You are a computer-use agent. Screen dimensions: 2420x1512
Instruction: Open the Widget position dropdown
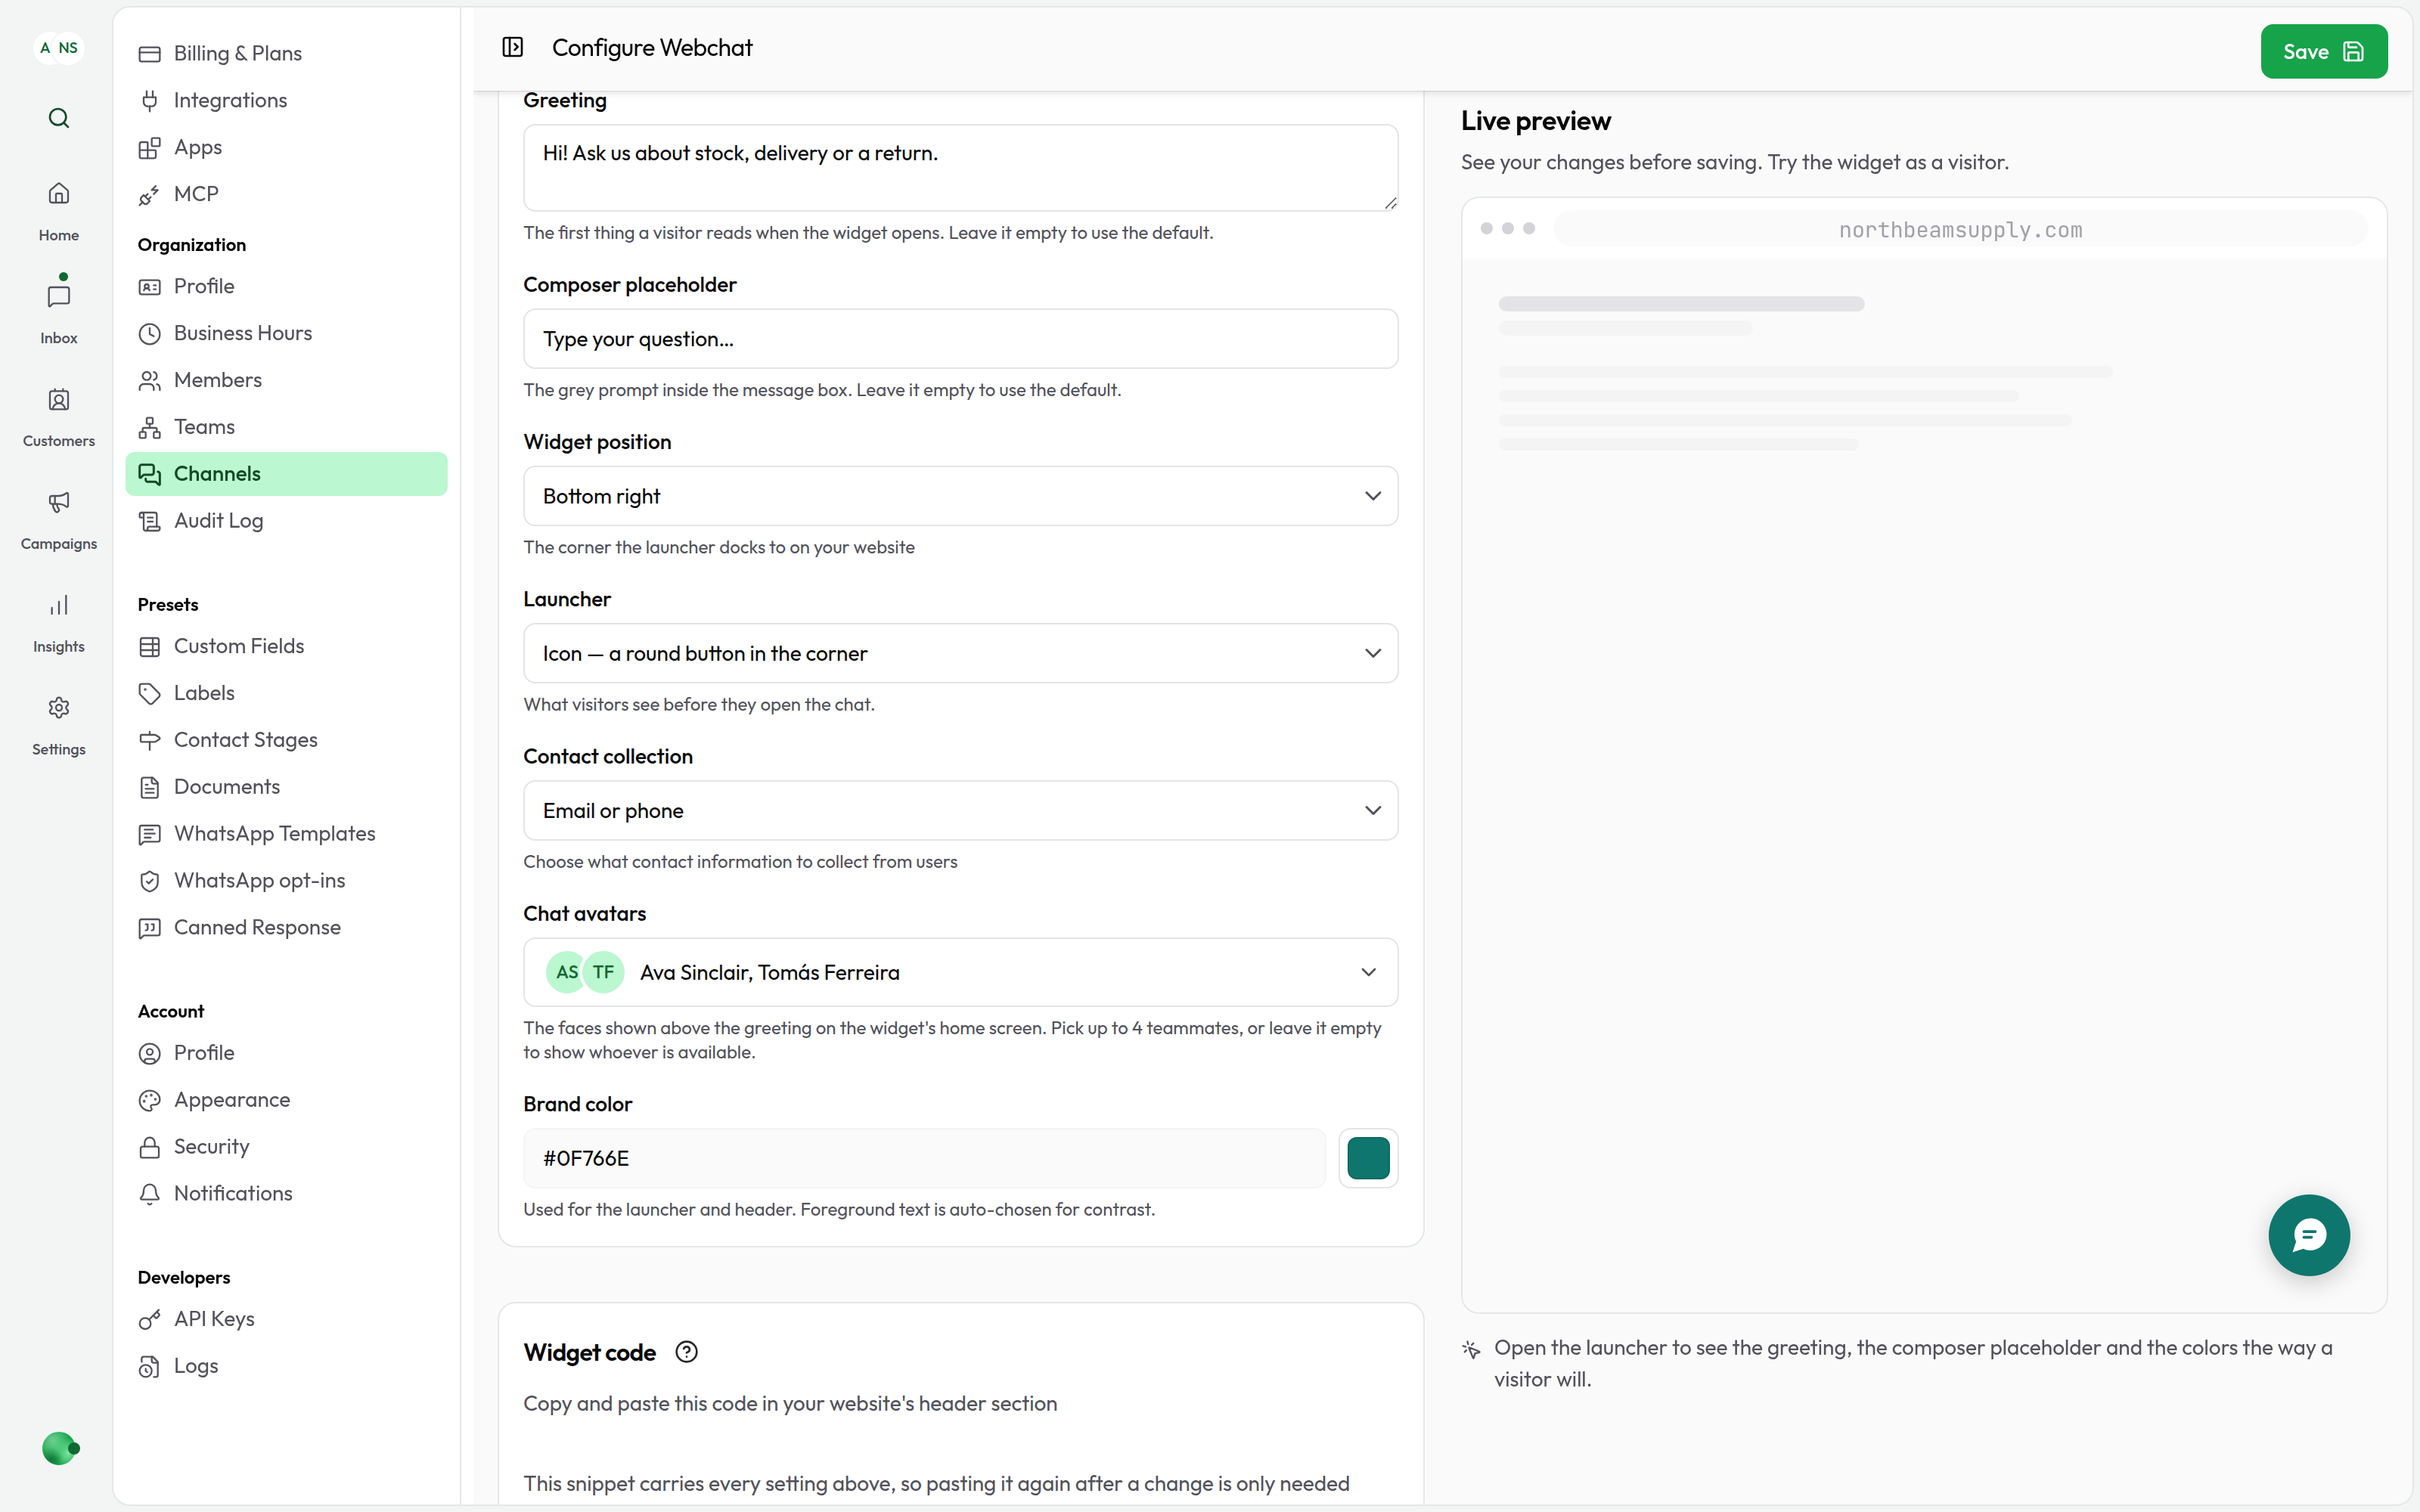click(x=960, y=496)
